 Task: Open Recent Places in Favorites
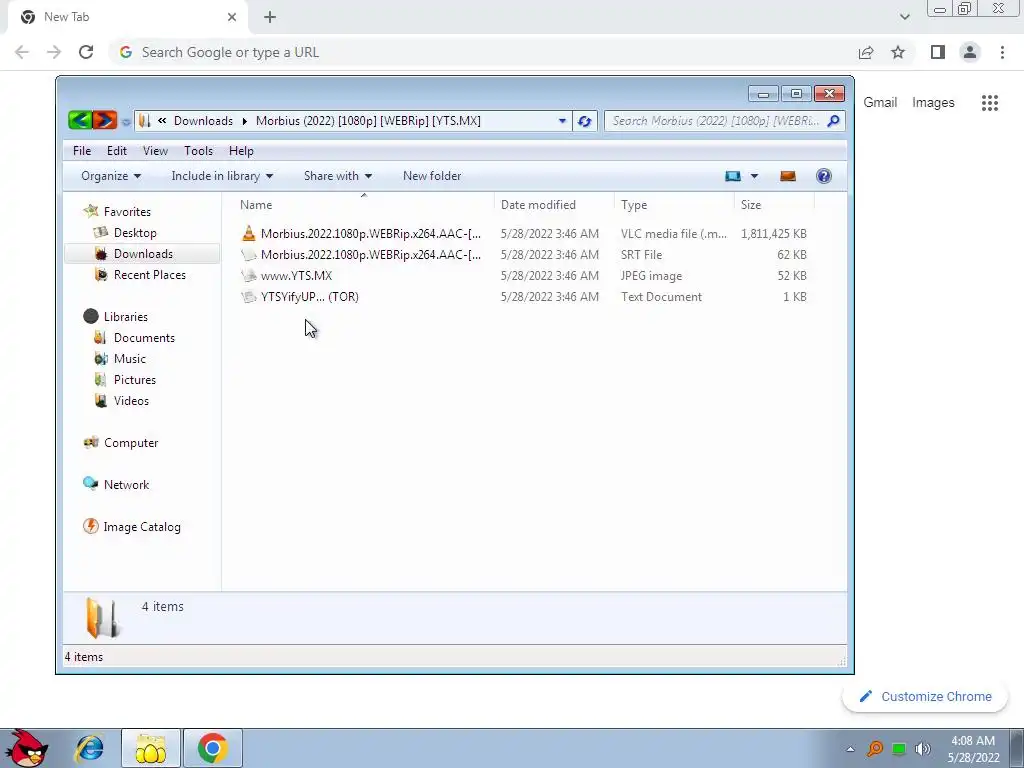pos(150,274)
